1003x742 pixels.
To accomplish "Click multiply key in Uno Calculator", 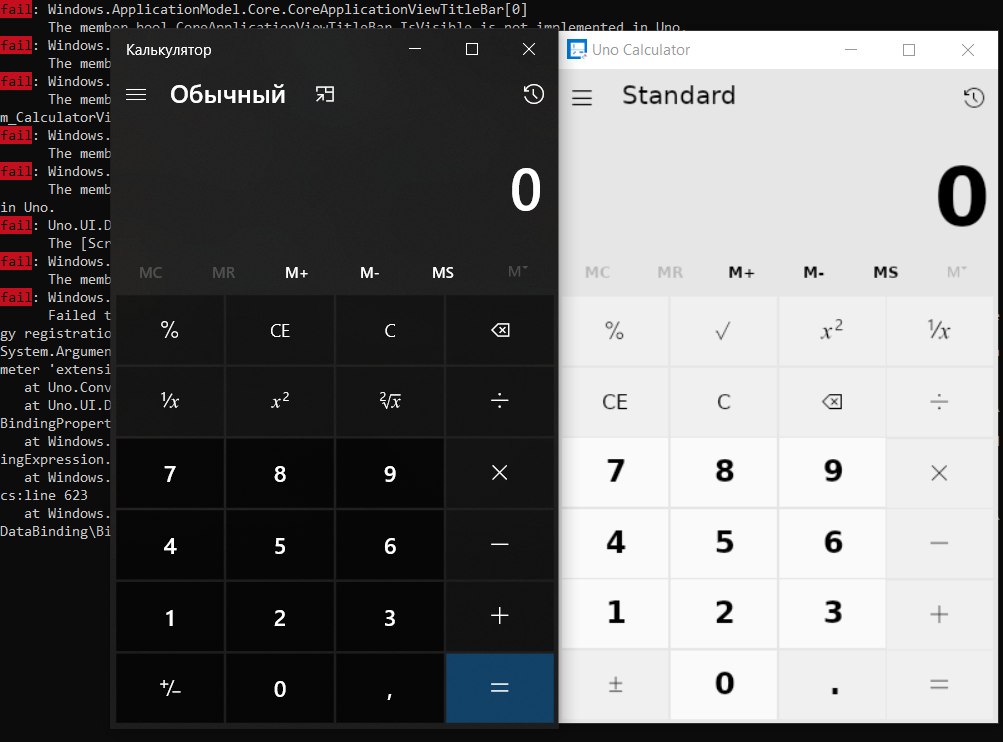I will [x=939, y=473].
